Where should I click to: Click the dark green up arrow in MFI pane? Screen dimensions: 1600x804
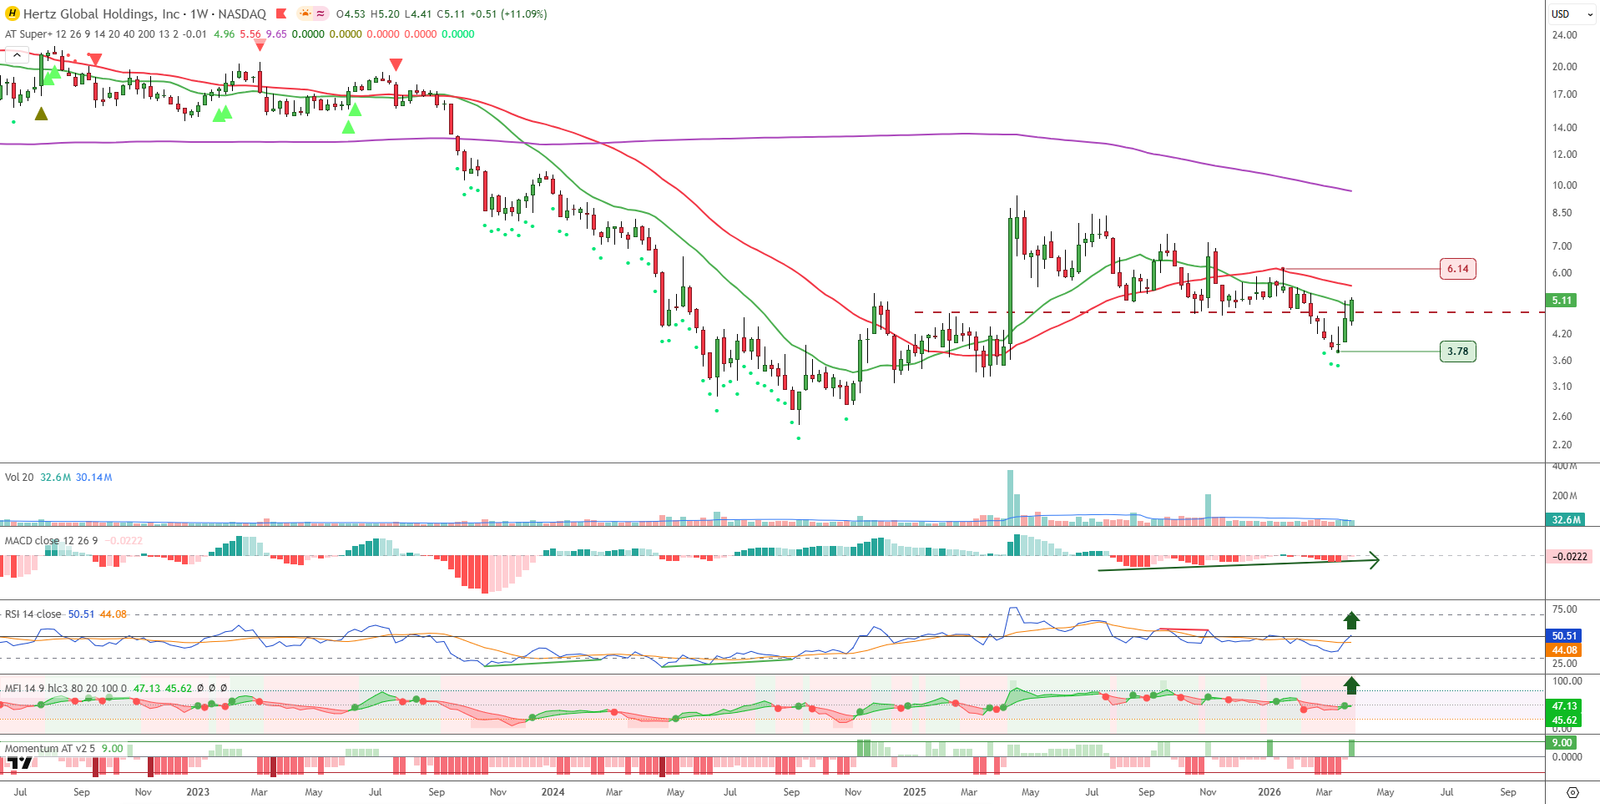[1351, 685]
